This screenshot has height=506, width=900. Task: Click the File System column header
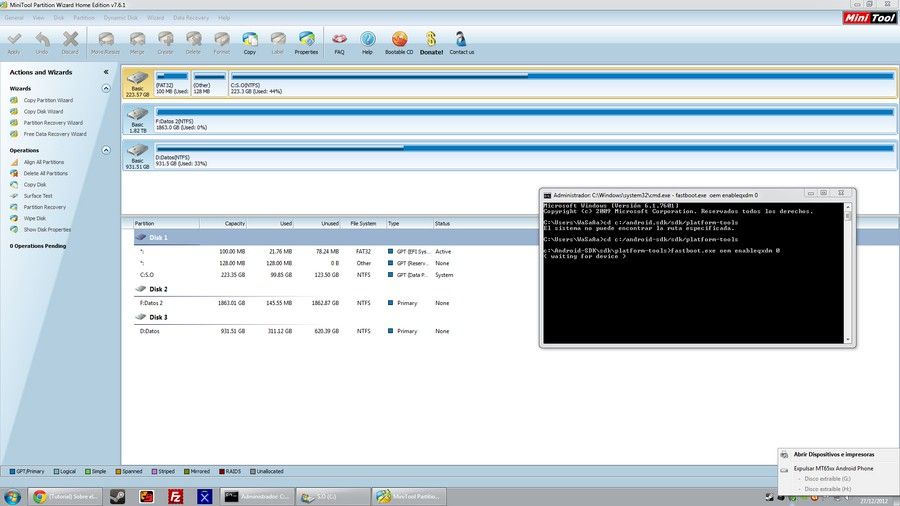tap(363, 223)
